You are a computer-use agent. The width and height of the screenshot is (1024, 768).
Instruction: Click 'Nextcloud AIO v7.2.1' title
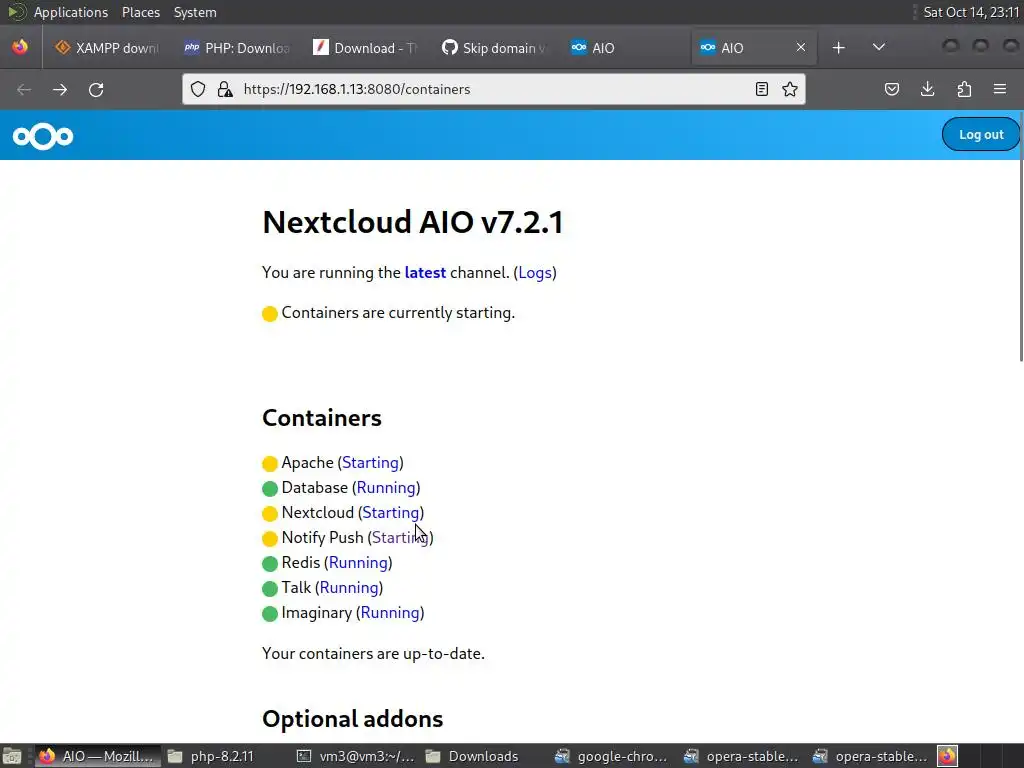coord(413,222)
